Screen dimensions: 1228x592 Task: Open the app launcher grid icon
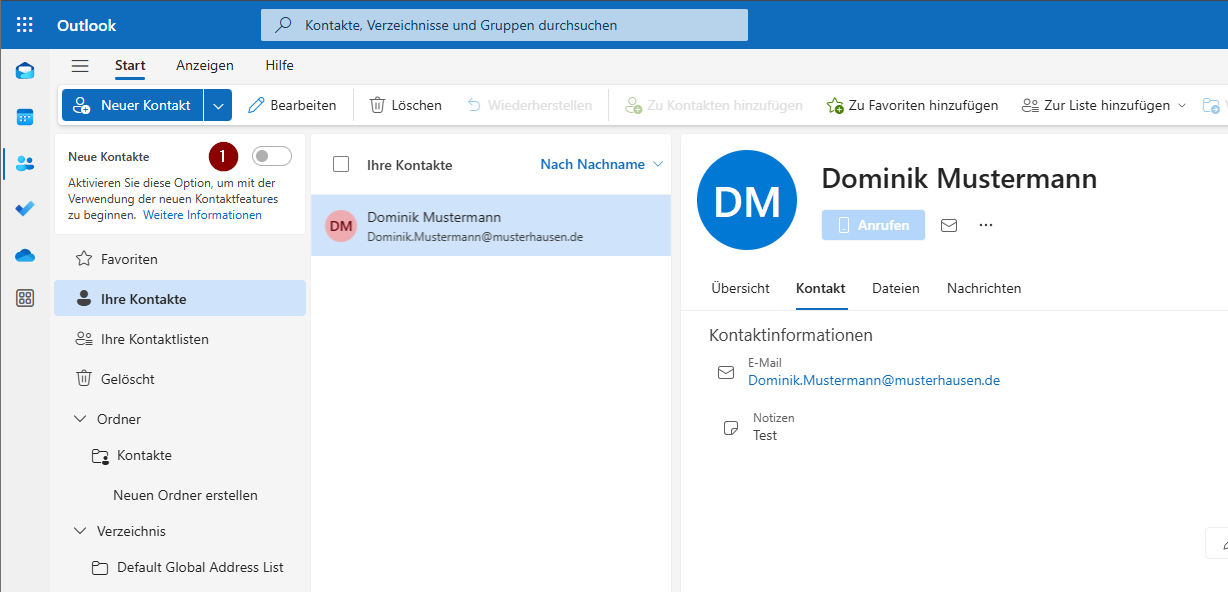point(25,25)
